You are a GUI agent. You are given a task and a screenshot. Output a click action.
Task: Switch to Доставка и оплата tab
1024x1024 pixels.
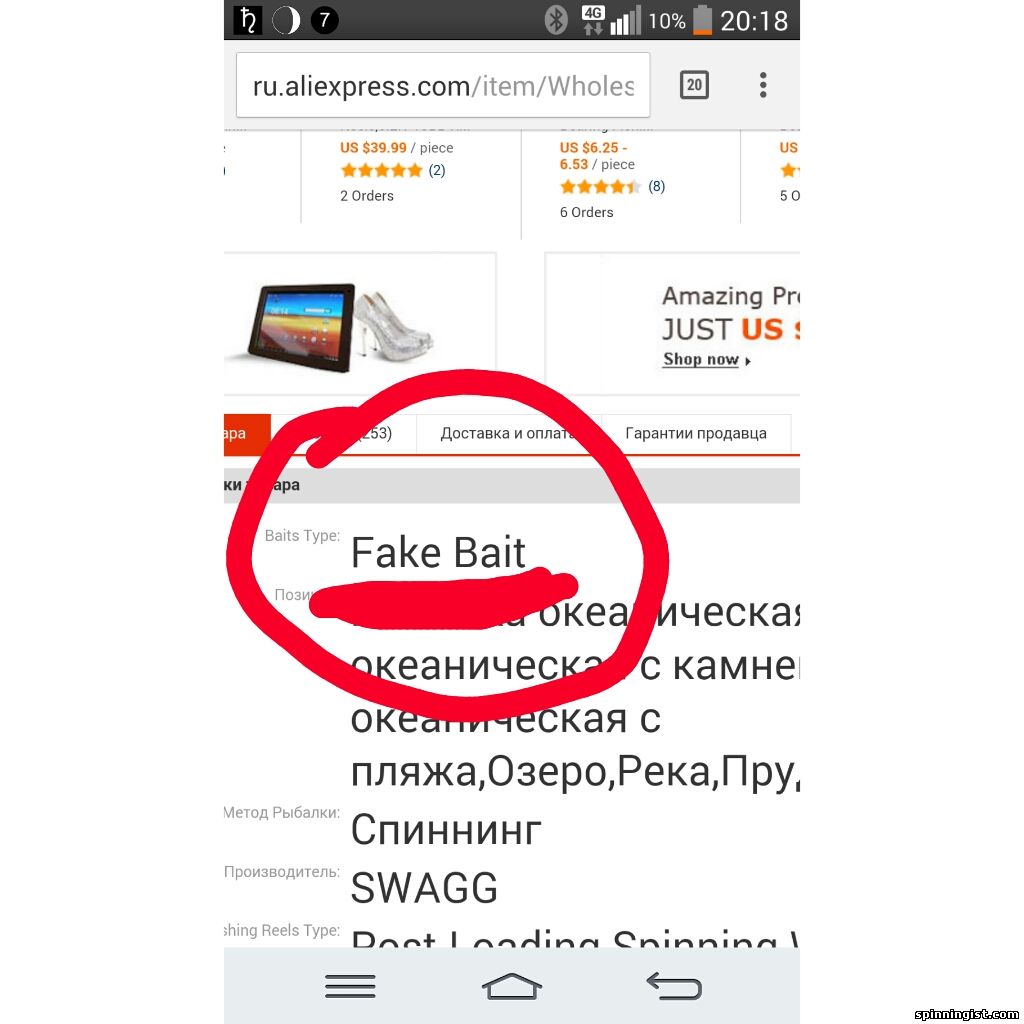tap(508, 434)
